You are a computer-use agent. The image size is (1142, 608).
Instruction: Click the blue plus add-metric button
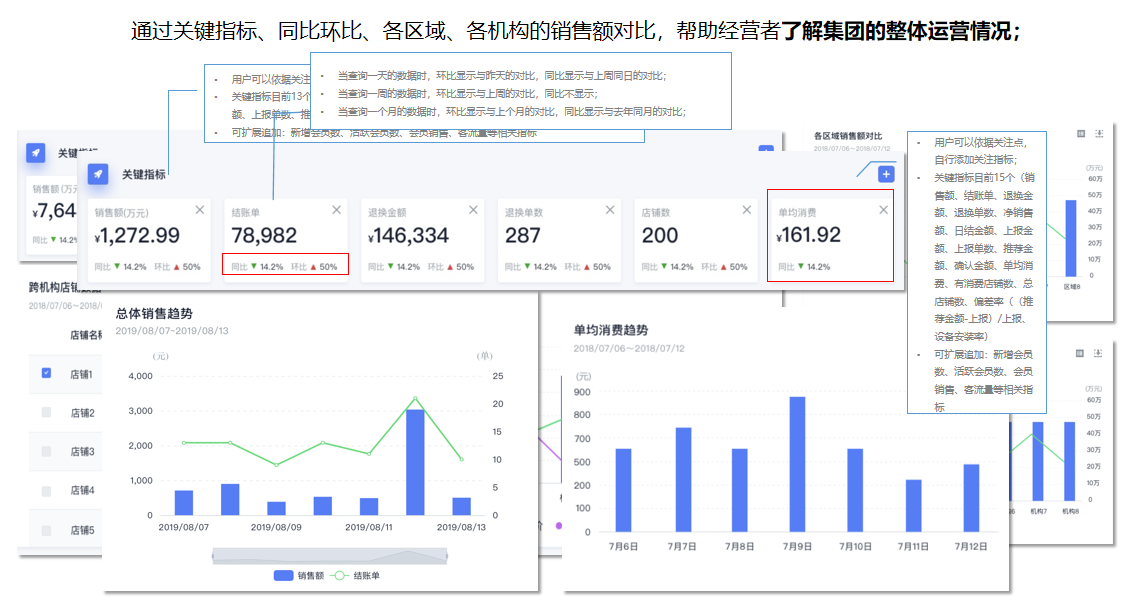point(886,174)
